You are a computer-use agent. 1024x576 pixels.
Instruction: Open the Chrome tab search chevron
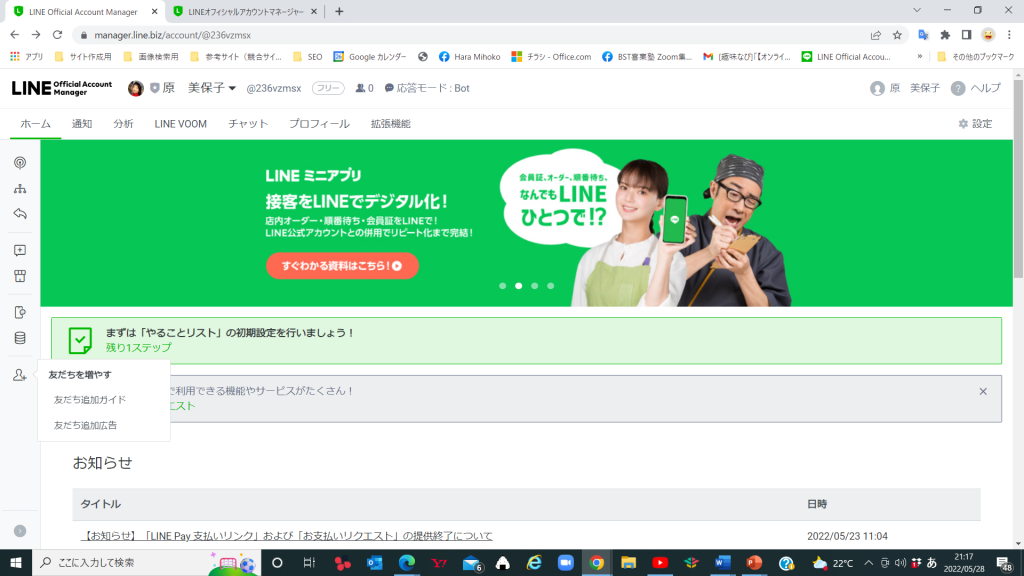pyautogui.click(x=917, y=10)
